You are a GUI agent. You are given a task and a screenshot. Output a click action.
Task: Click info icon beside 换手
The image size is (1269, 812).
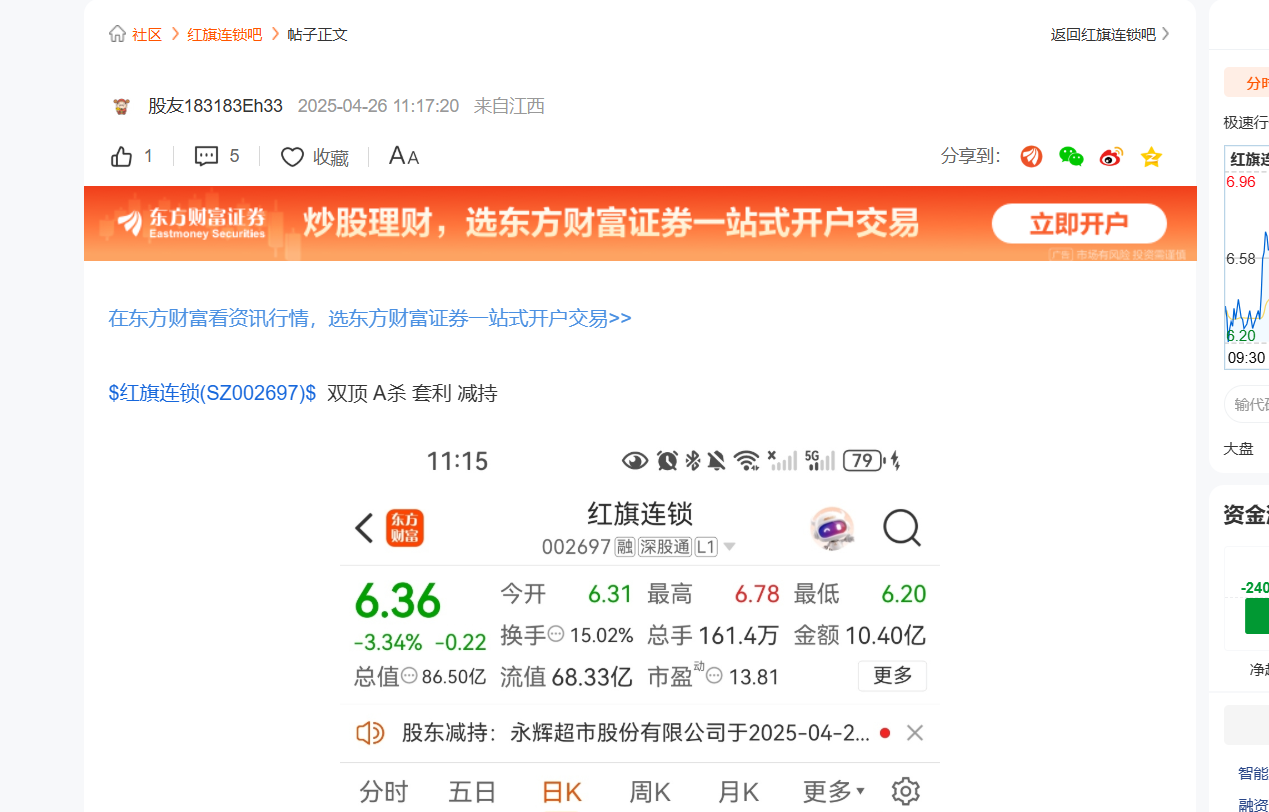pyautogui.click(x=556, y=634)
